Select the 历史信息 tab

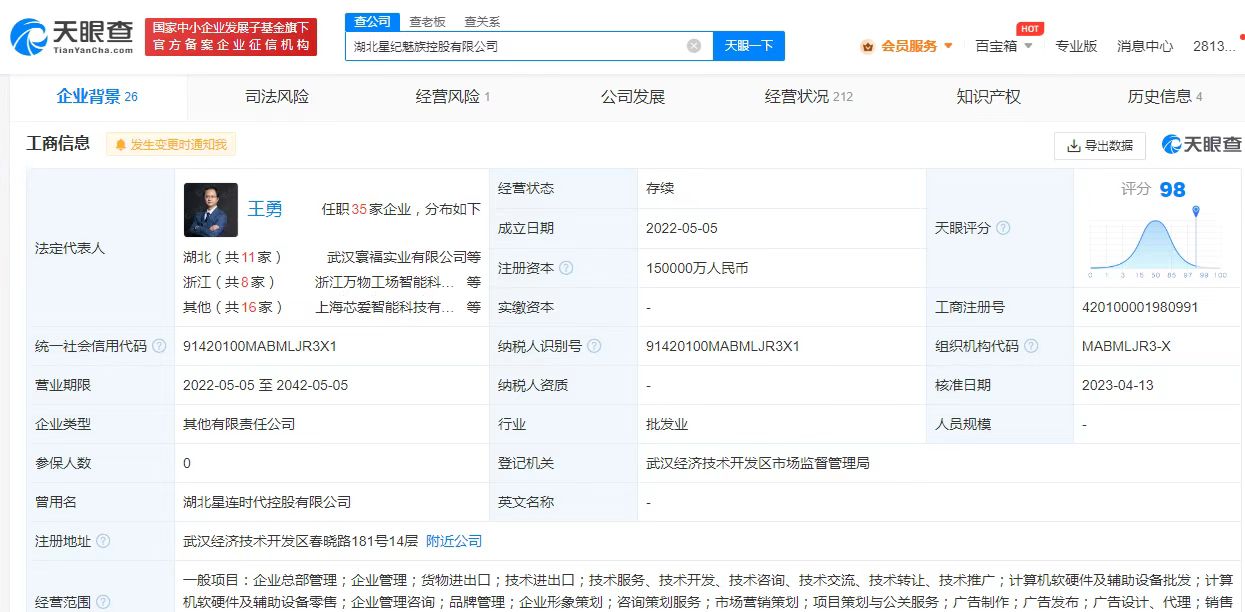(x=1165, y=97)
